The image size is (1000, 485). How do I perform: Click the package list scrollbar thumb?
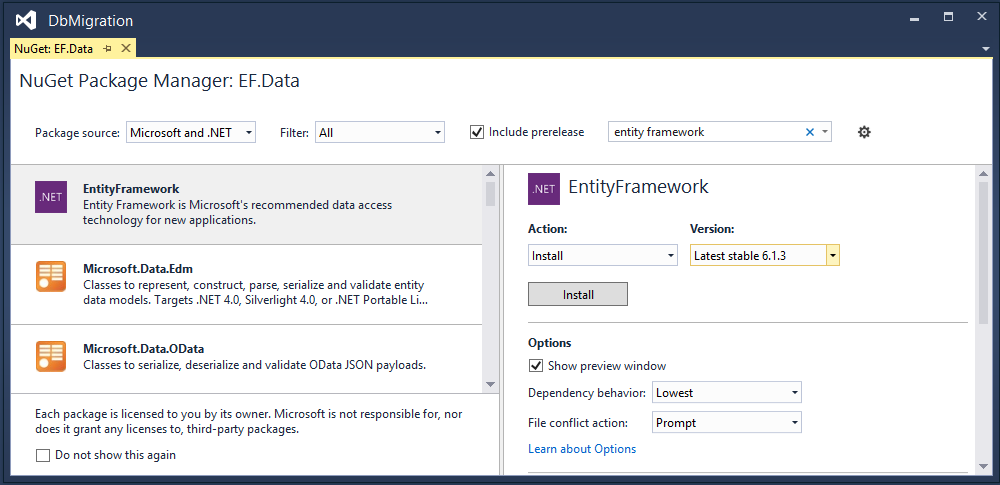pyautogui.click(x=490, y=194)
